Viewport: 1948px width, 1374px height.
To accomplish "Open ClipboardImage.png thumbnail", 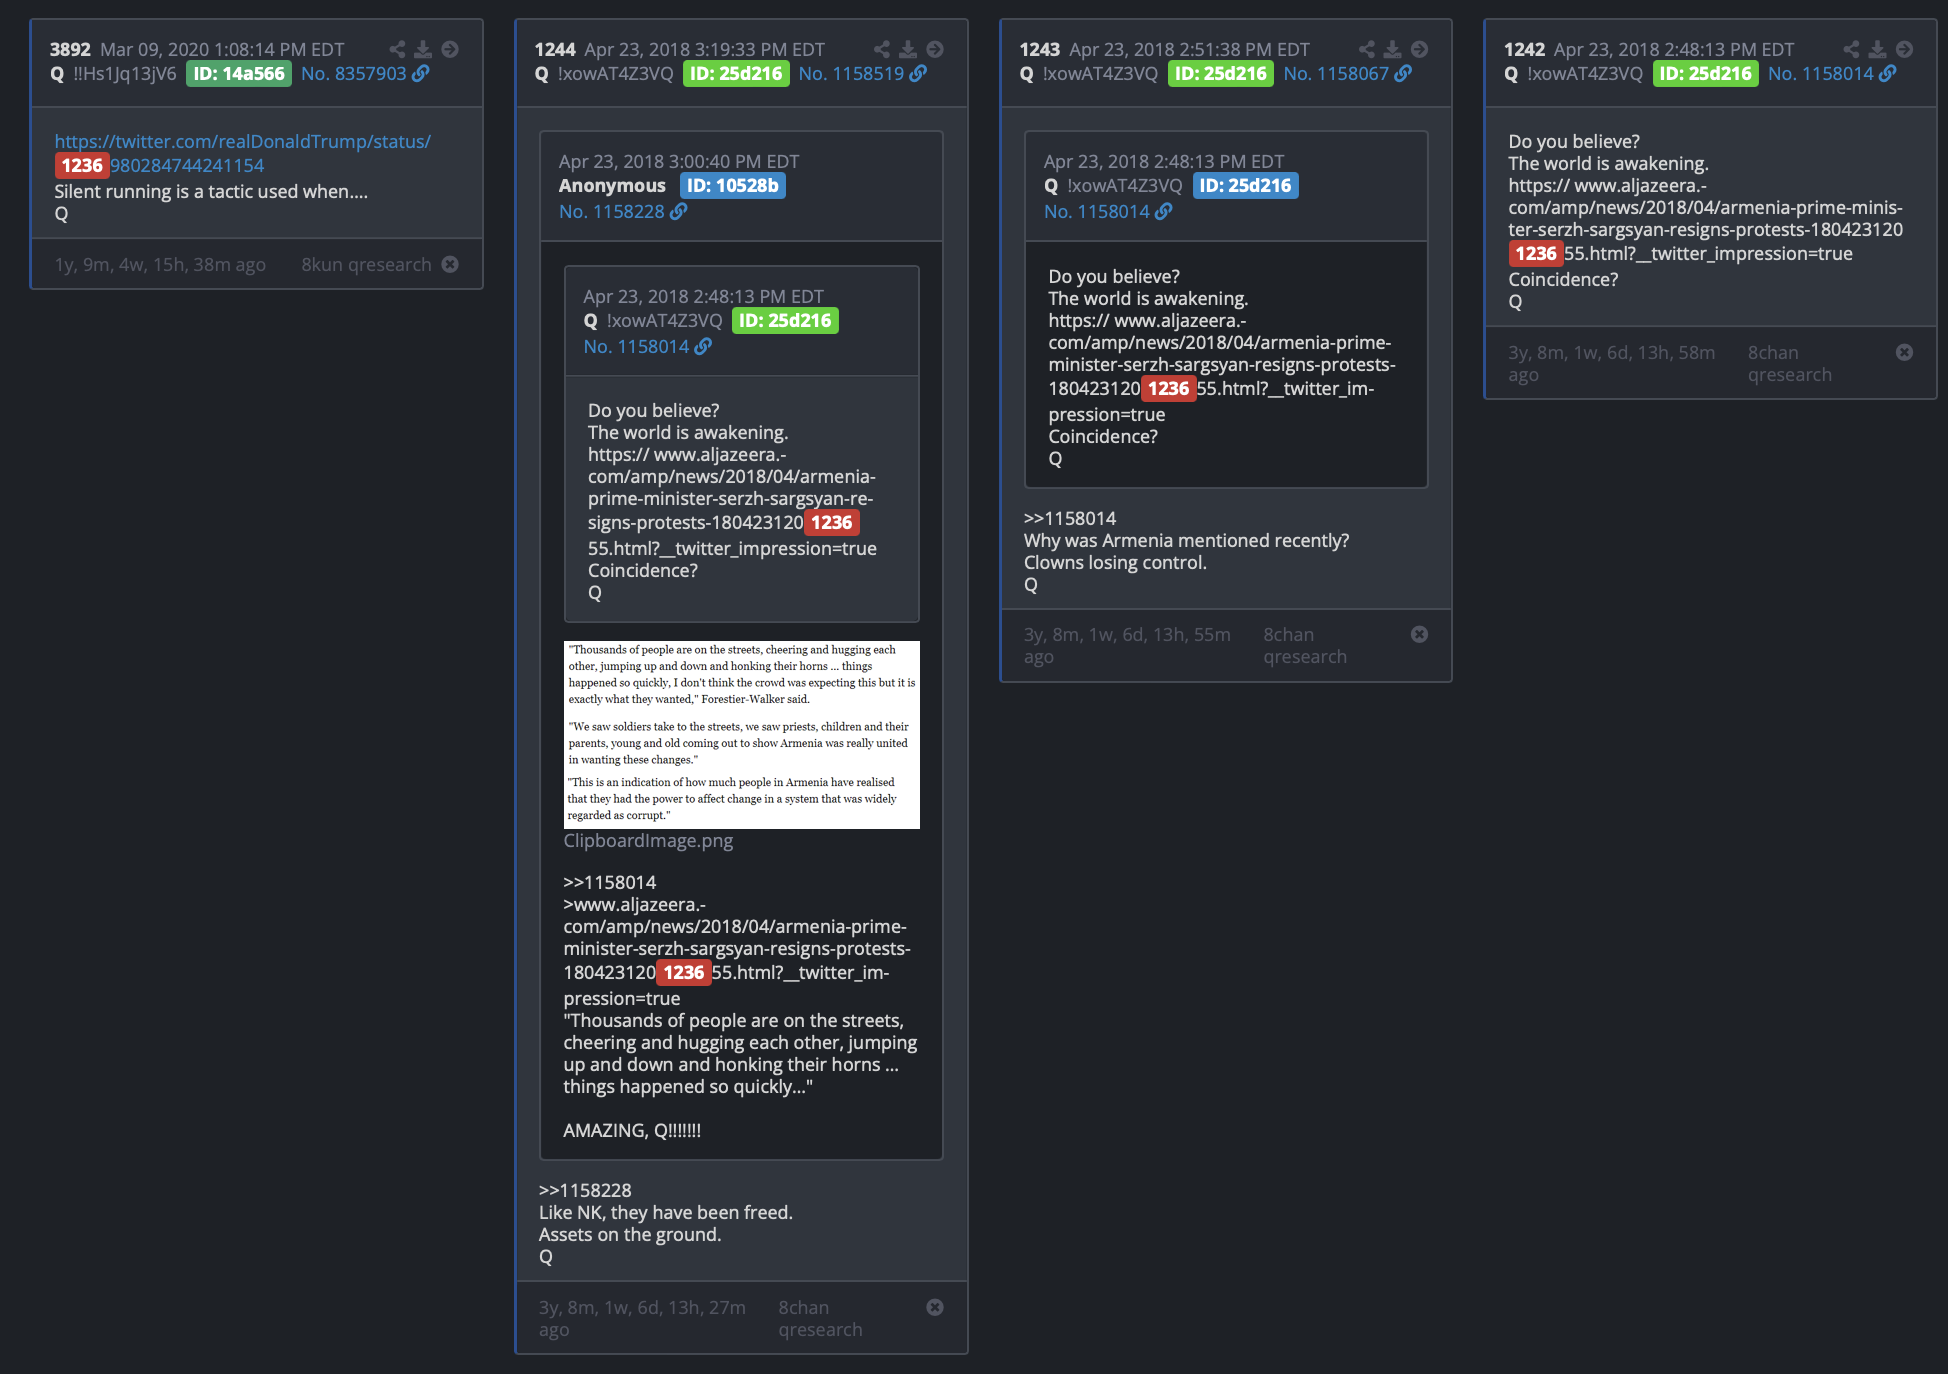I will click(x=741, y=734).
